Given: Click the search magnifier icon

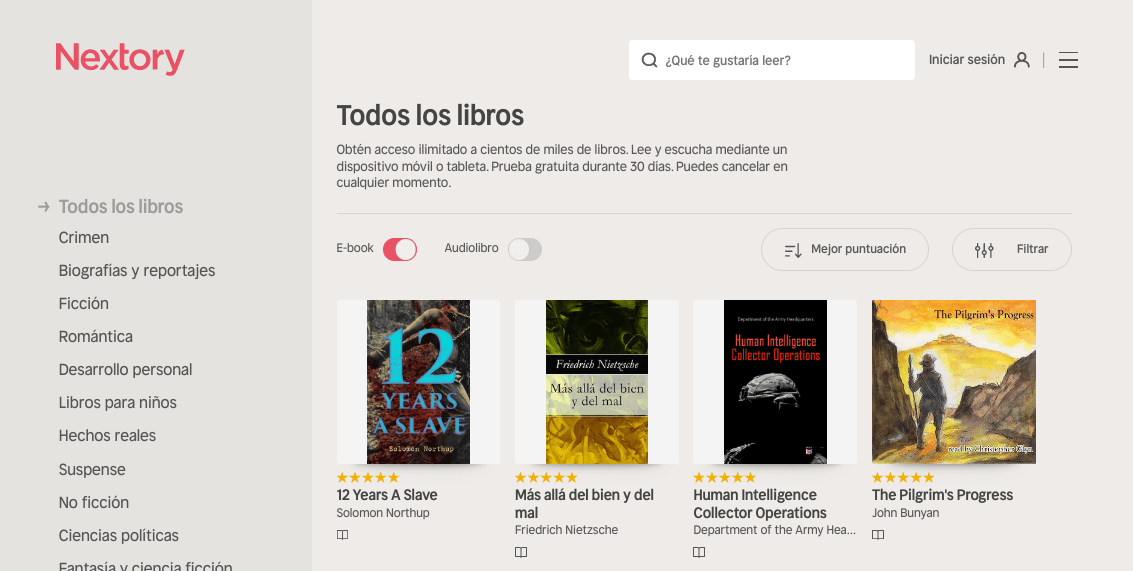Looking at the screenshot, I should [650, 60].
